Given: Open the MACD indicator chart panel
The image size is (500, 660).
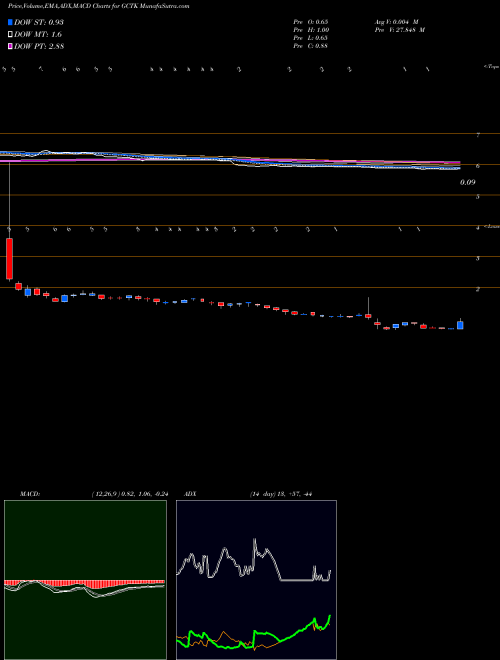Looking at the screenshot, I should (85, 580).
